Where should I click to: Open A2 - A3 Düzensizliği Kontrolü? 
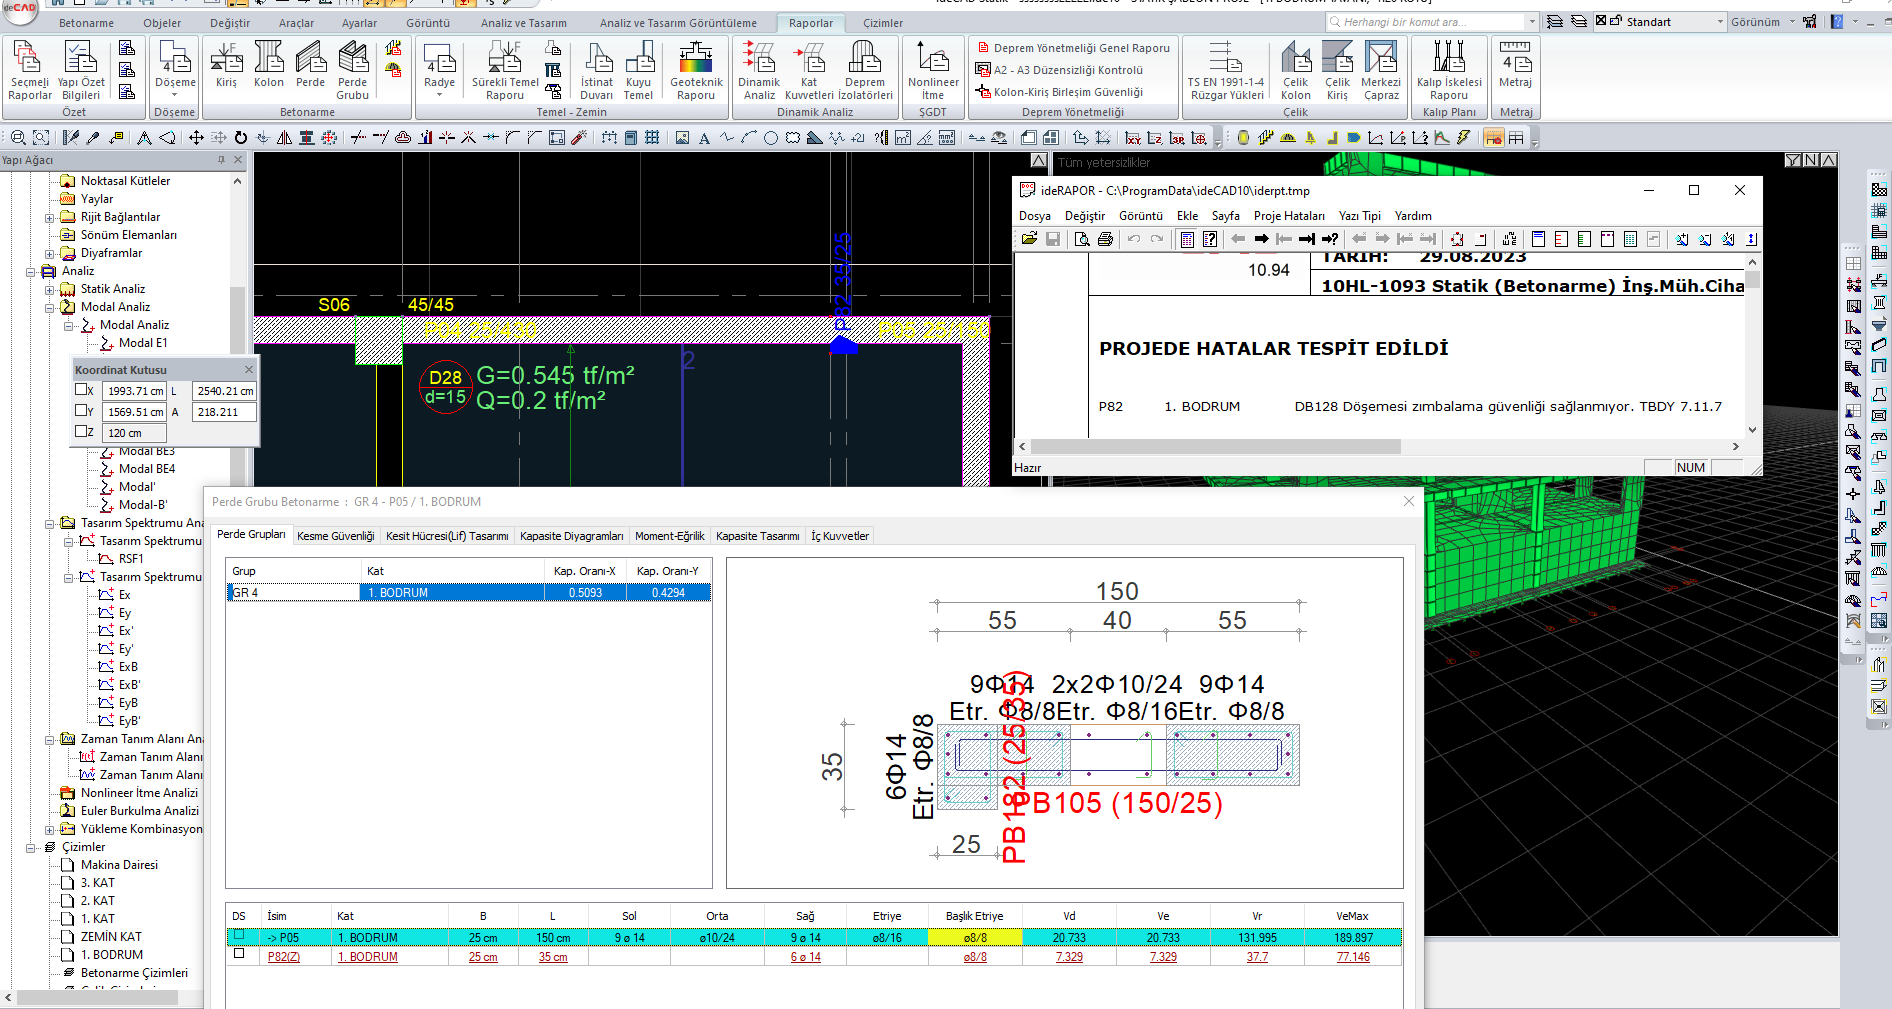(x=1059, y=70)
